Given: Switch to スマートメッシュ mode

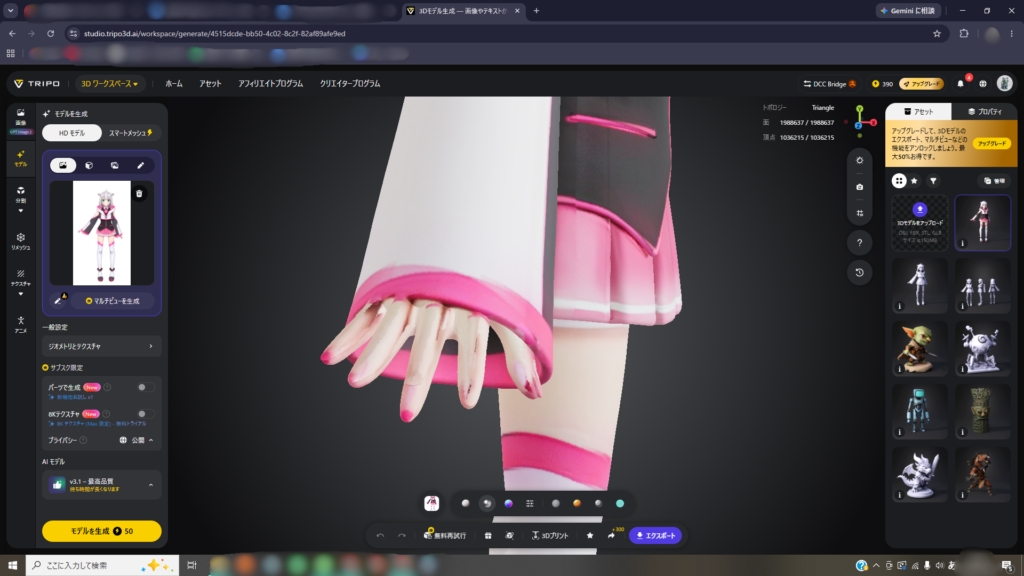Looking at the screenshot, I should point(131,133).
